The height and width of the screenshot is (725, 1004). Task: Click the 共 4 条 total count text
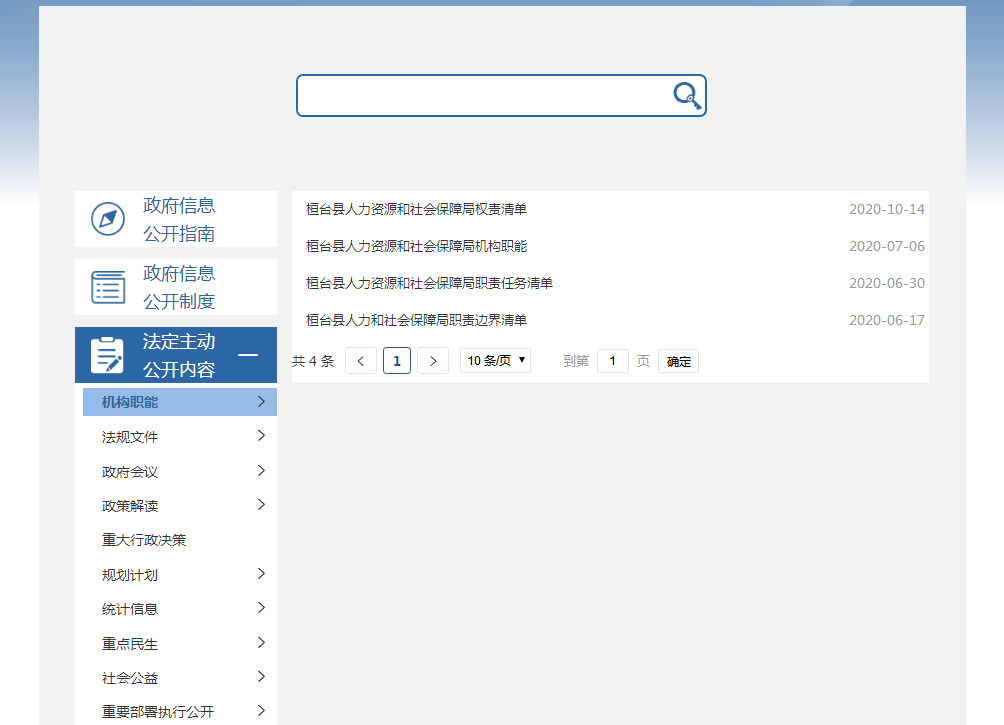click(x=313, y=361)
